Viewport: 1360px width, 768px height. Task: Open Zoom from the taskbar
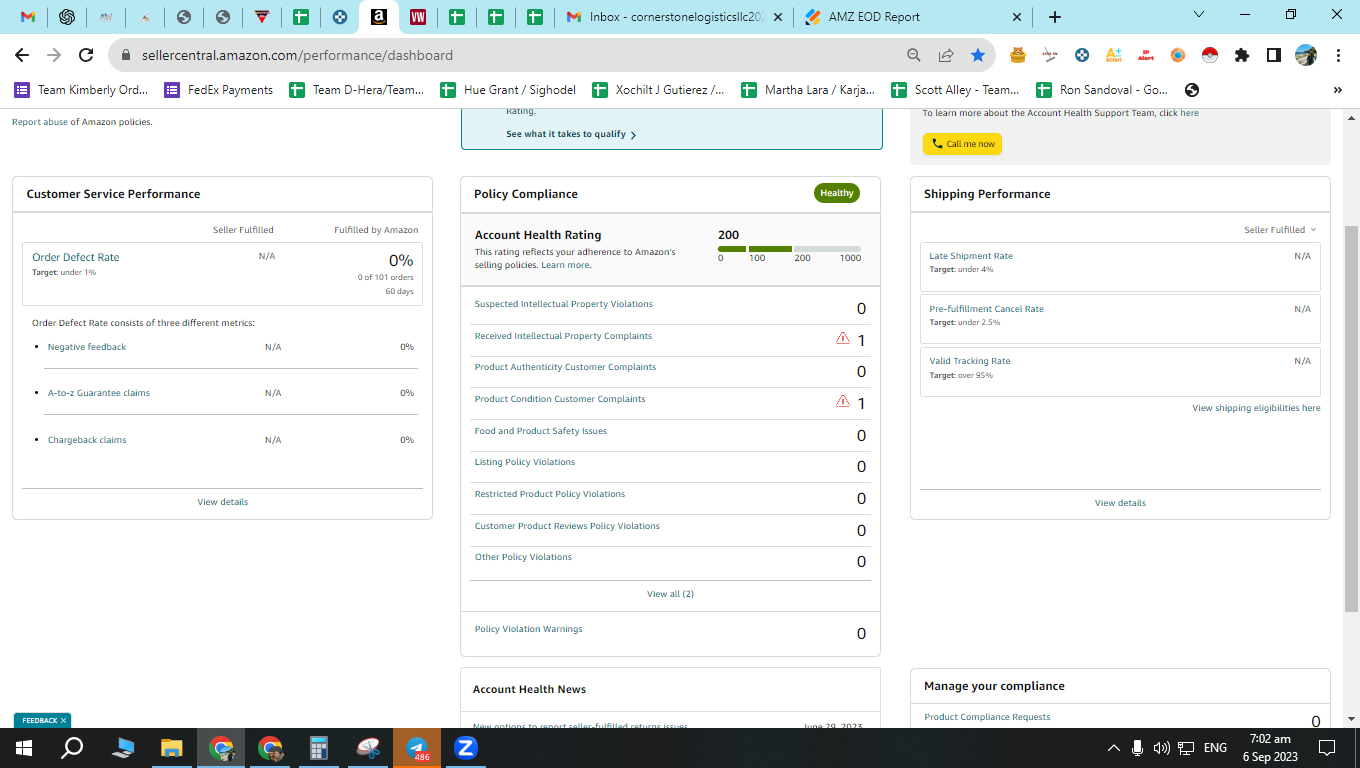(x=464, y=748)
